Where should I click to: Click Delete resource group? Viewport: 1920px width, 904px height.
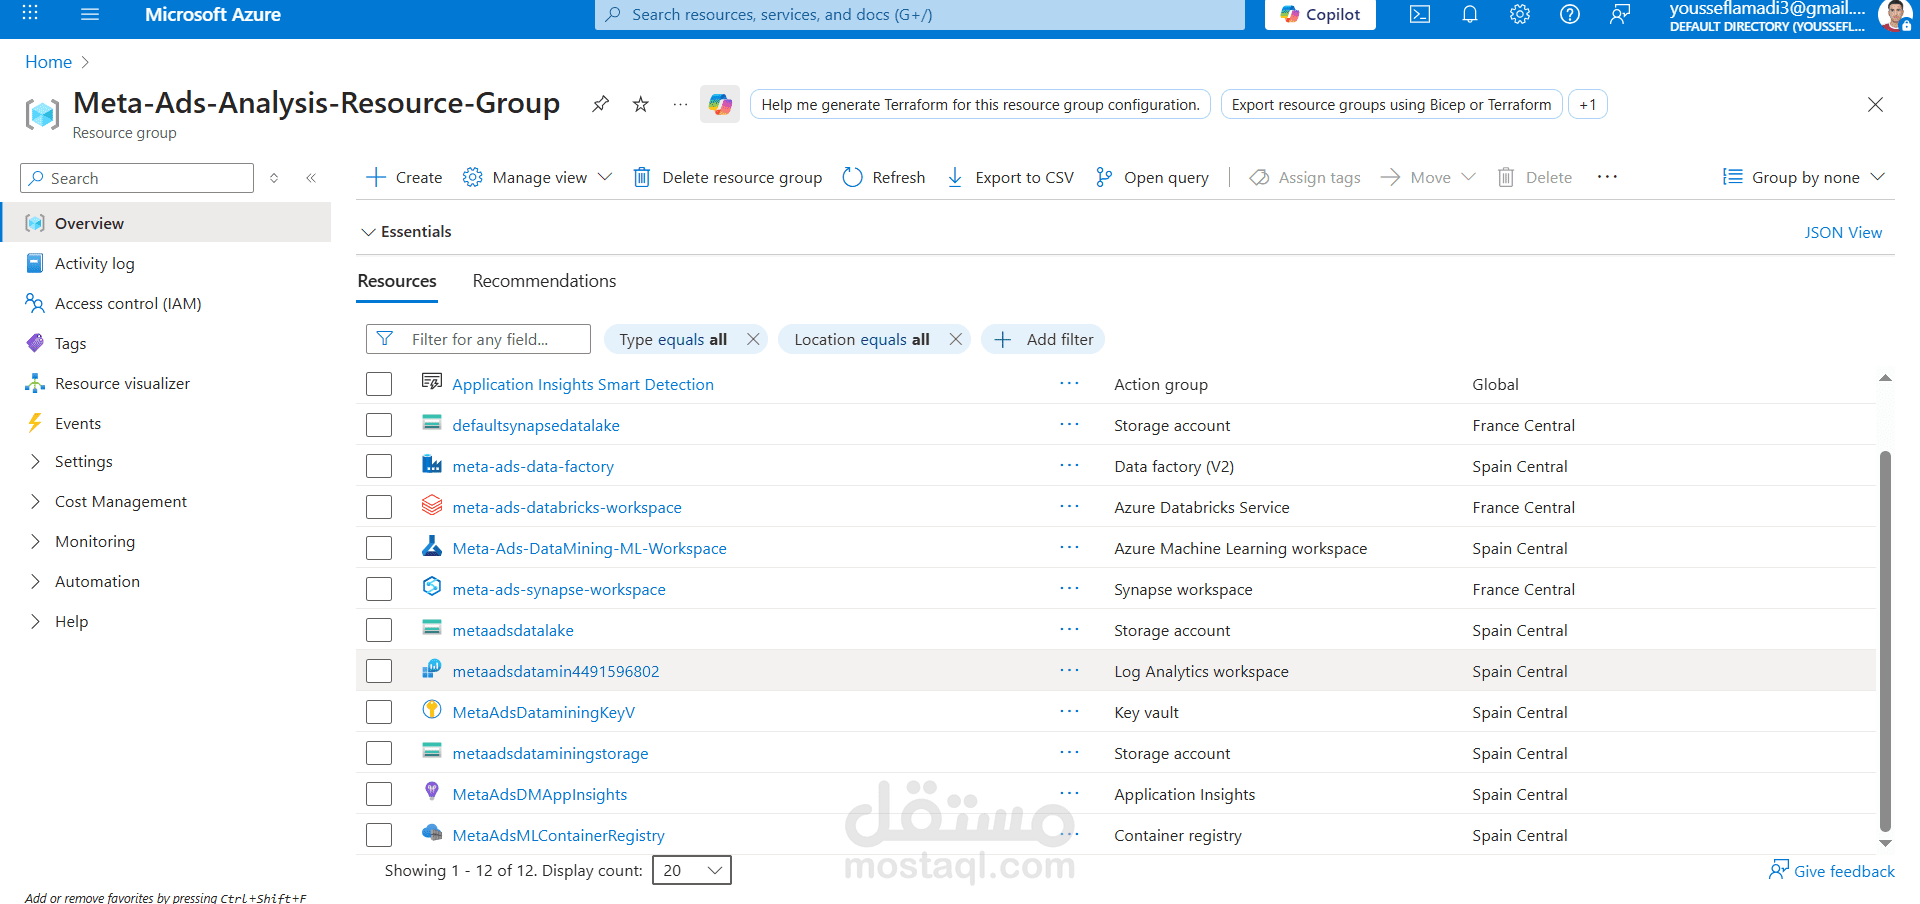(x=727, y=177)
